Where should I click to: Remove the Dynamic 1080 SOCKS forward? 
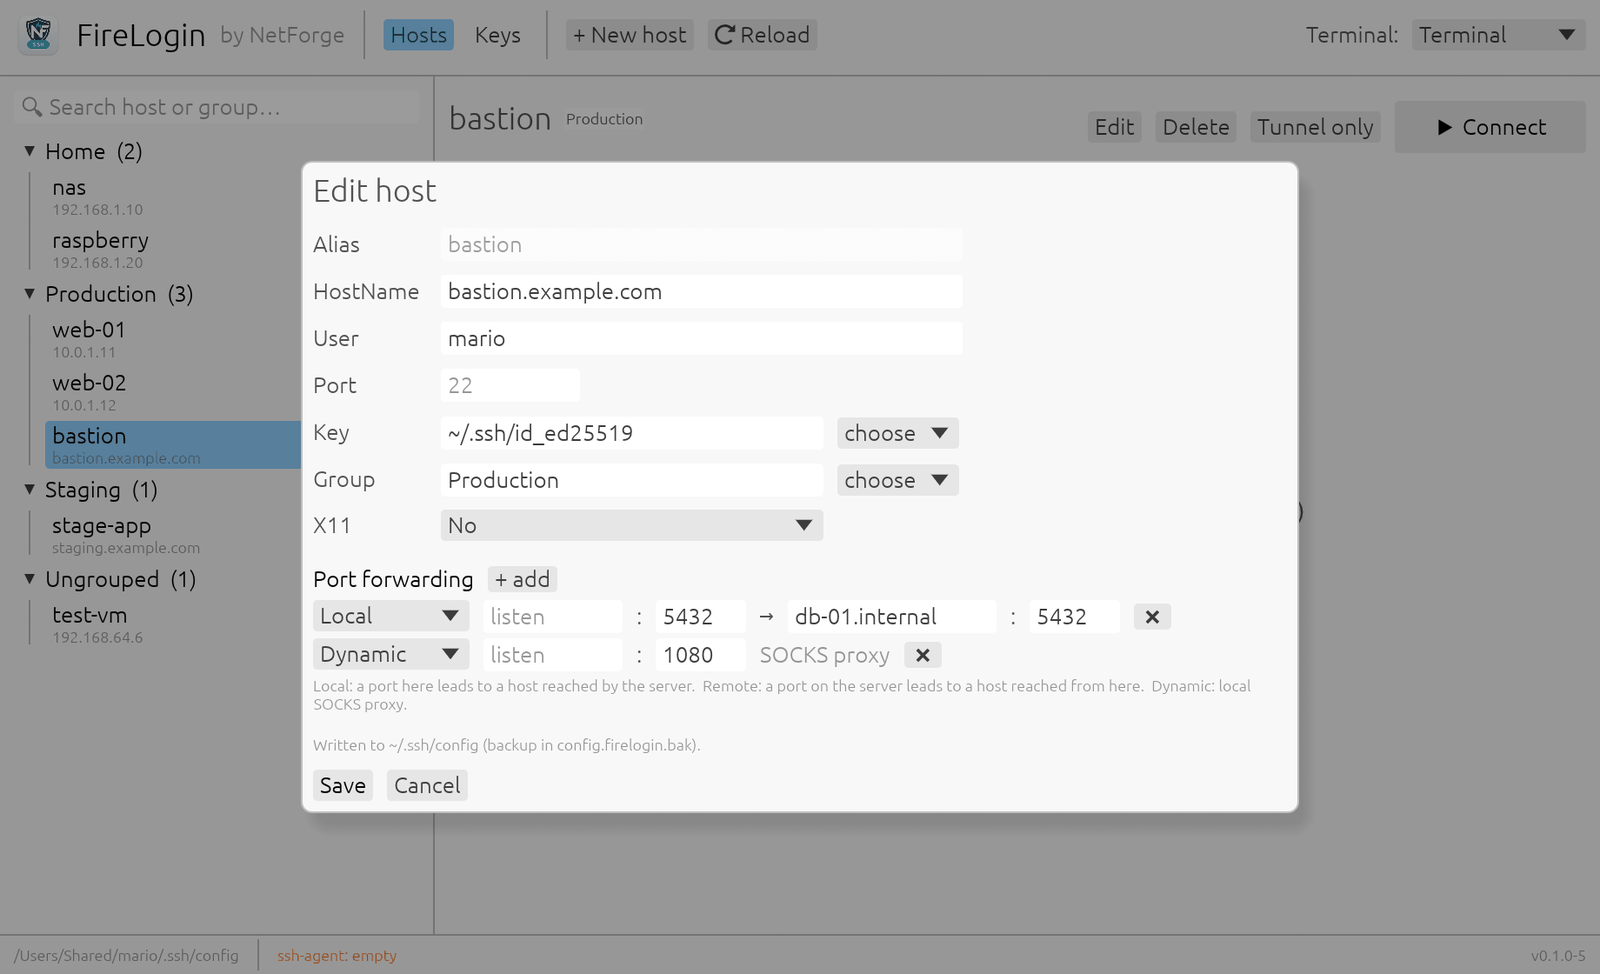tap(922, 655)
